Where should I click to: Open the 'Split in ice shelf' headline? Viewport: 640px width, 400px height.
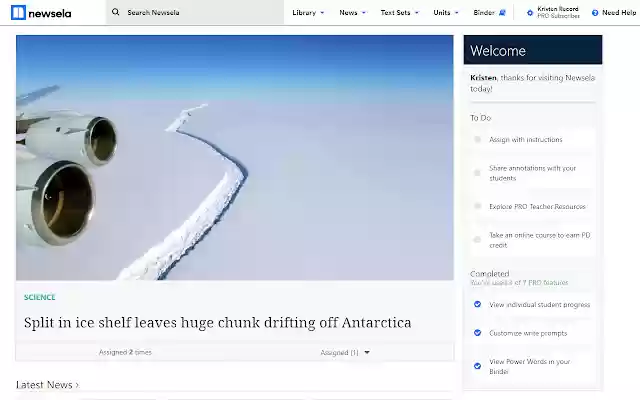pyautogui.click(x=218, y=322)
